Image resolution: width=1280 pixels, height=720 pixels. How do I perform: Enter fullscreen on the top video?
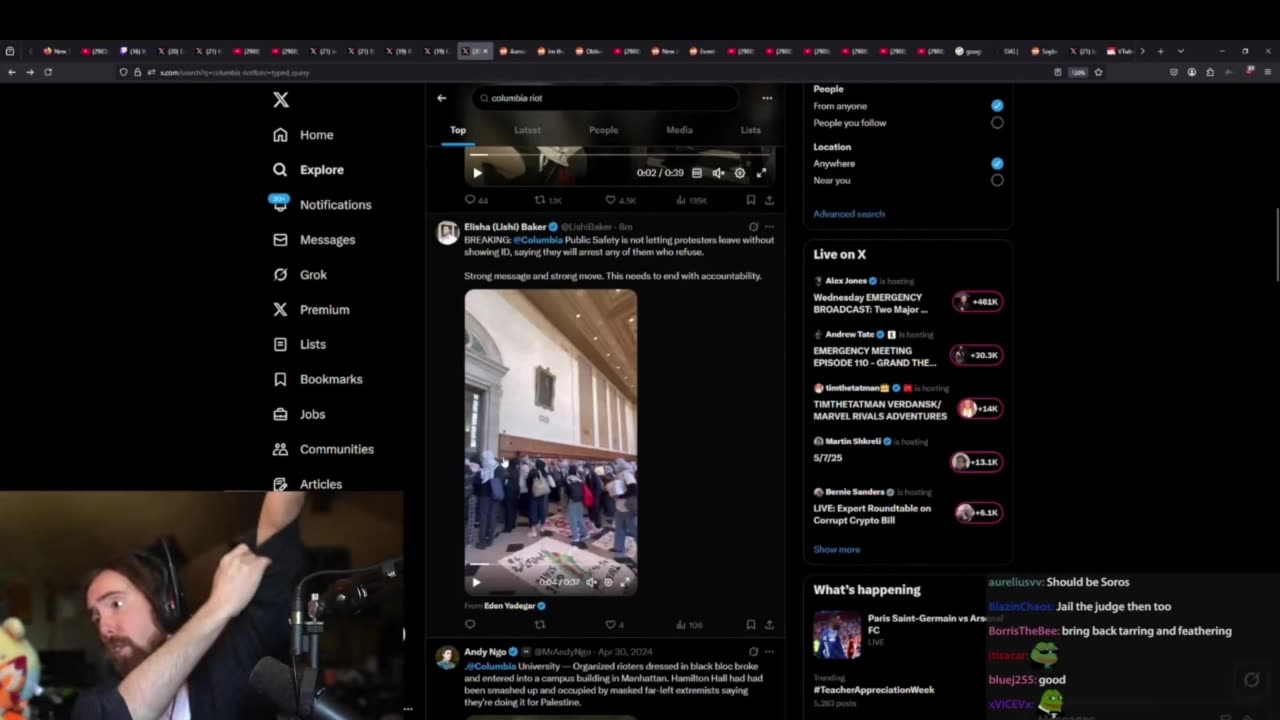pos(761,173)
